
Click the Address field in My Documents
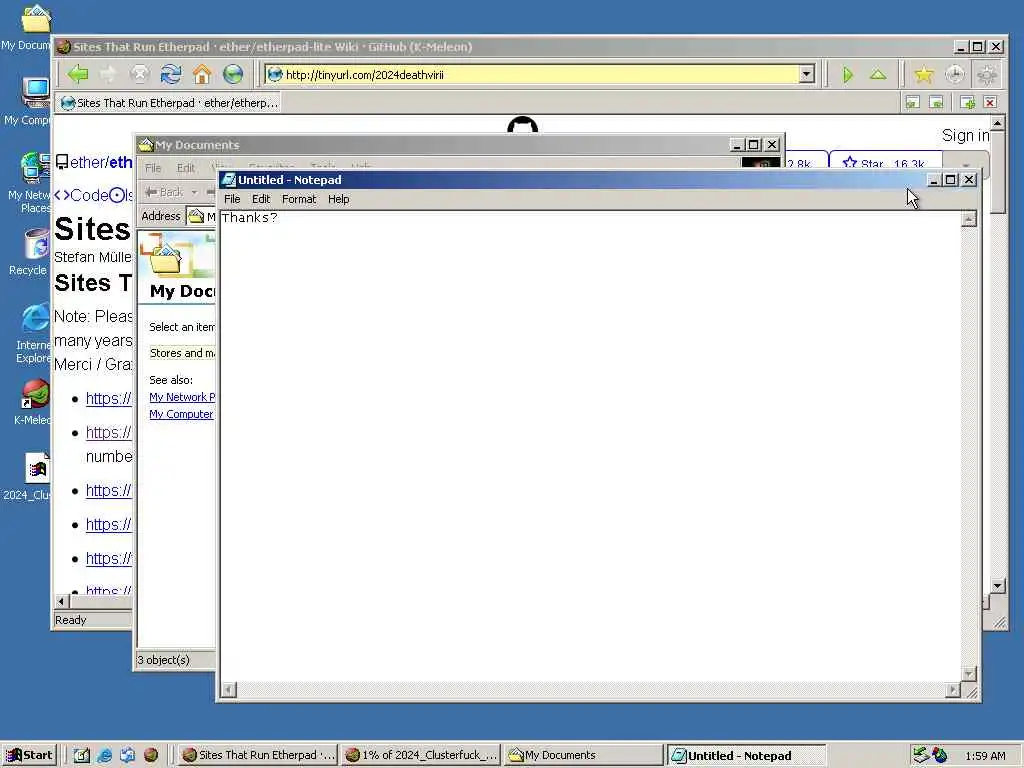(x=201, y=216)
